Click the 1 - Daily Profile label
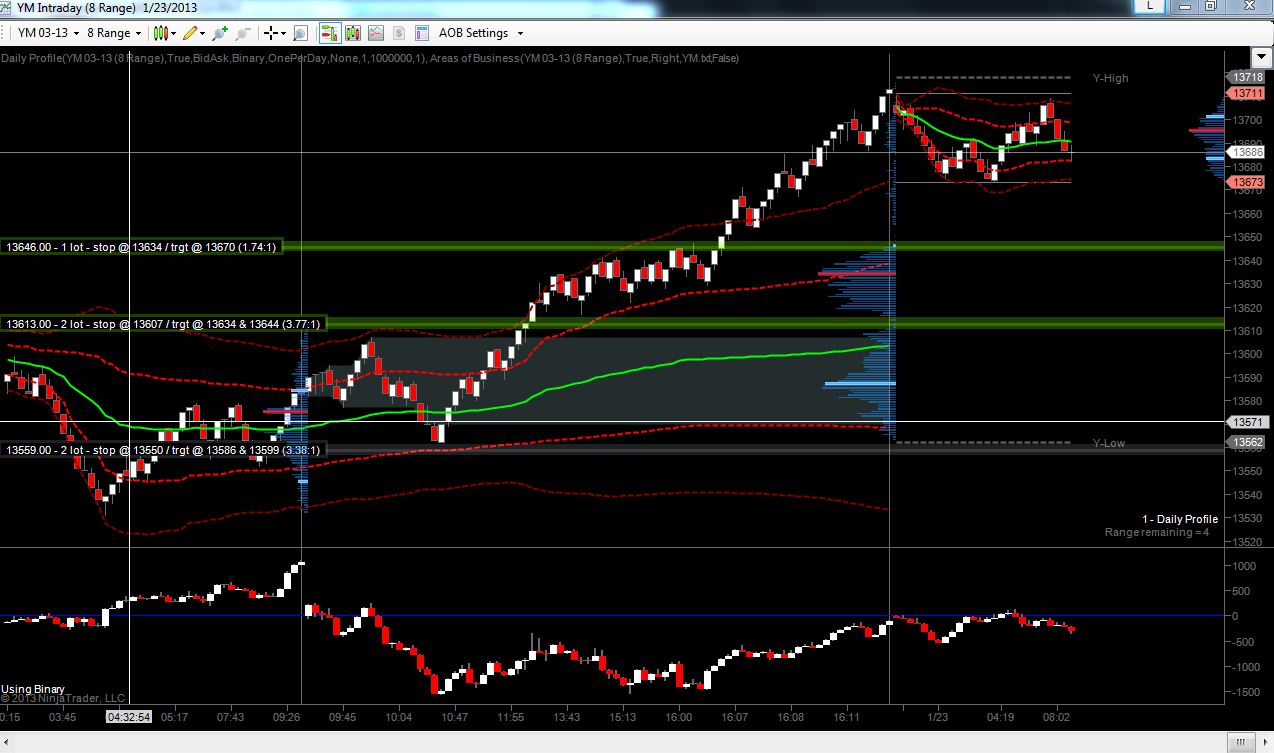Screen dimensions: 1274x753 coord(1180,519)
